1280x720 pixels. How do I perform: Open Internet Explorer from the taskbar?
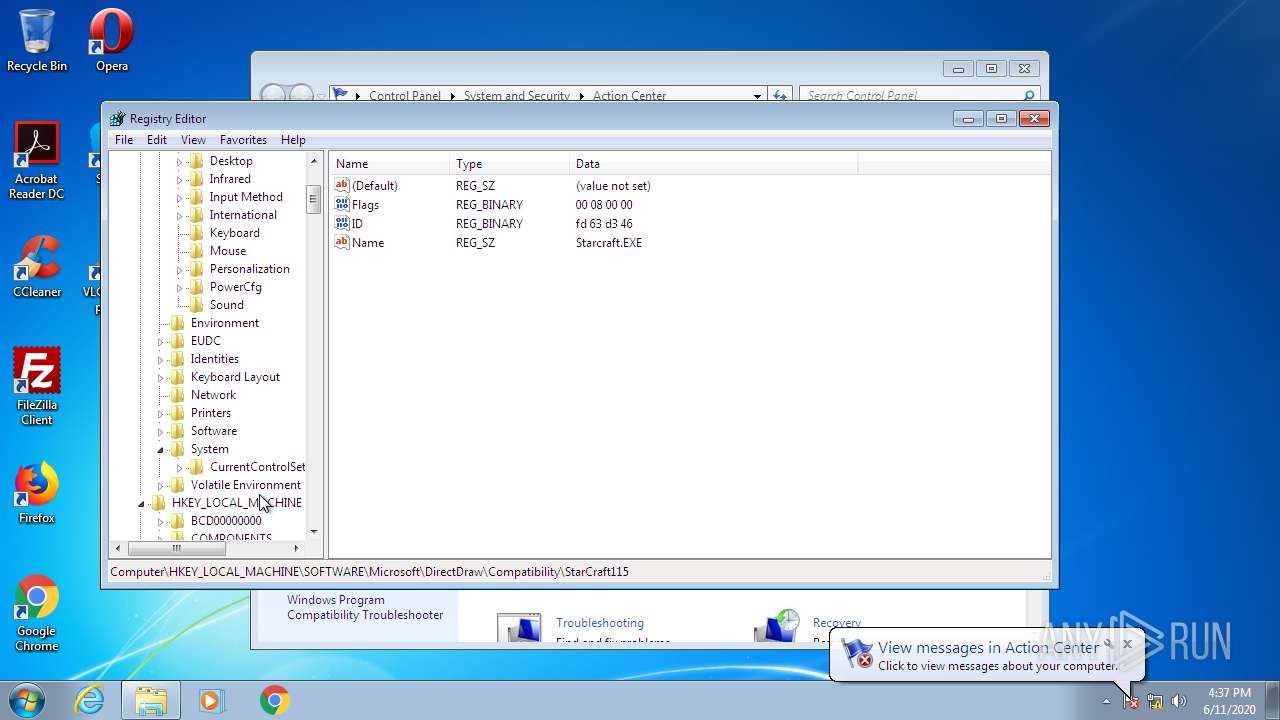[x=90, y=700]
